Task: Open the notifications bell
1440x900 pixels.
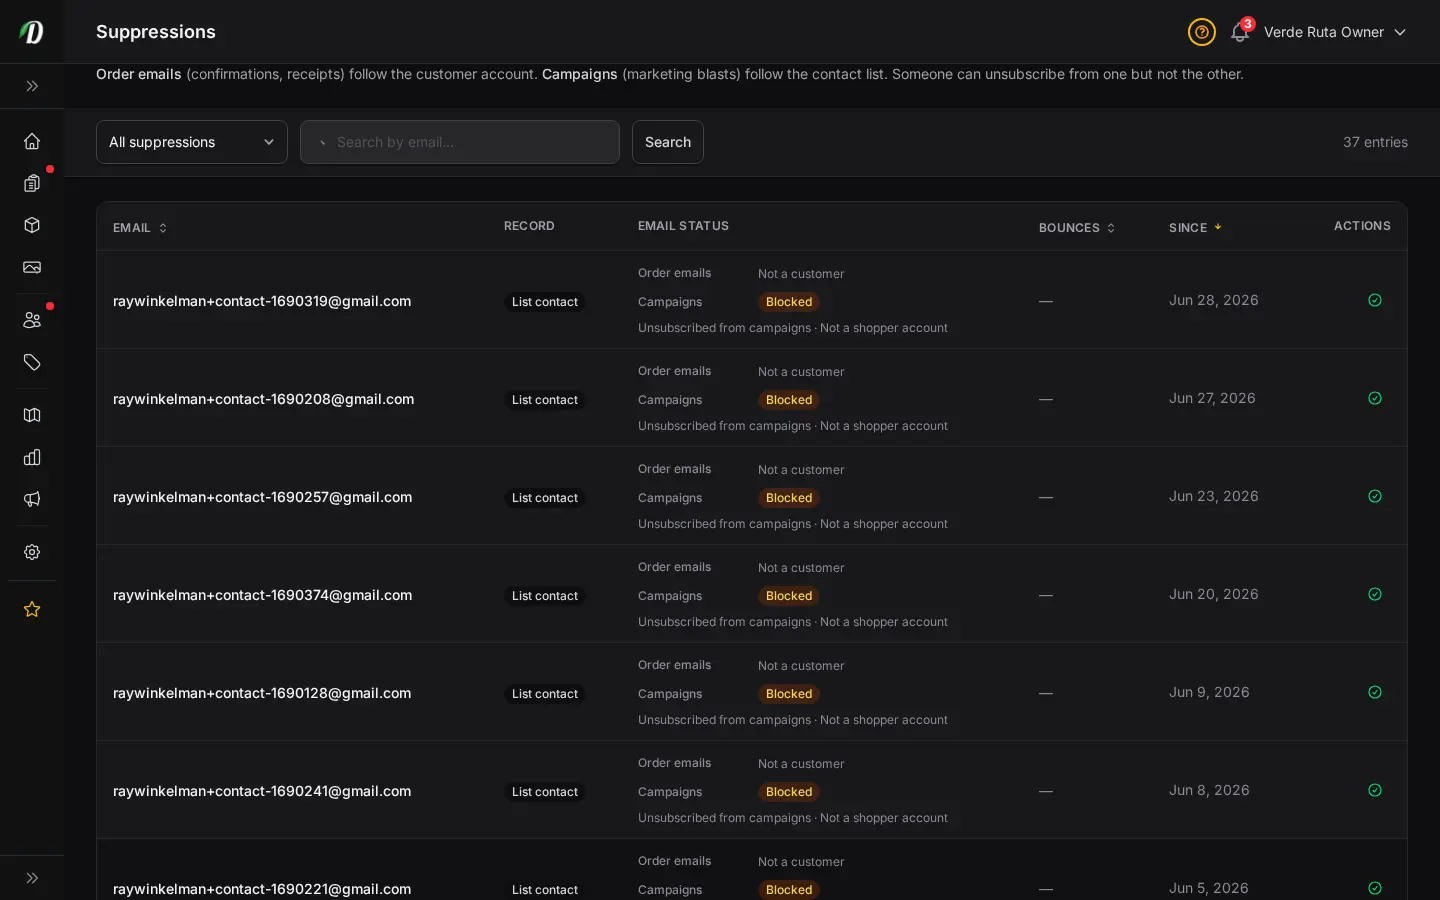Action: coord(1240,32)
